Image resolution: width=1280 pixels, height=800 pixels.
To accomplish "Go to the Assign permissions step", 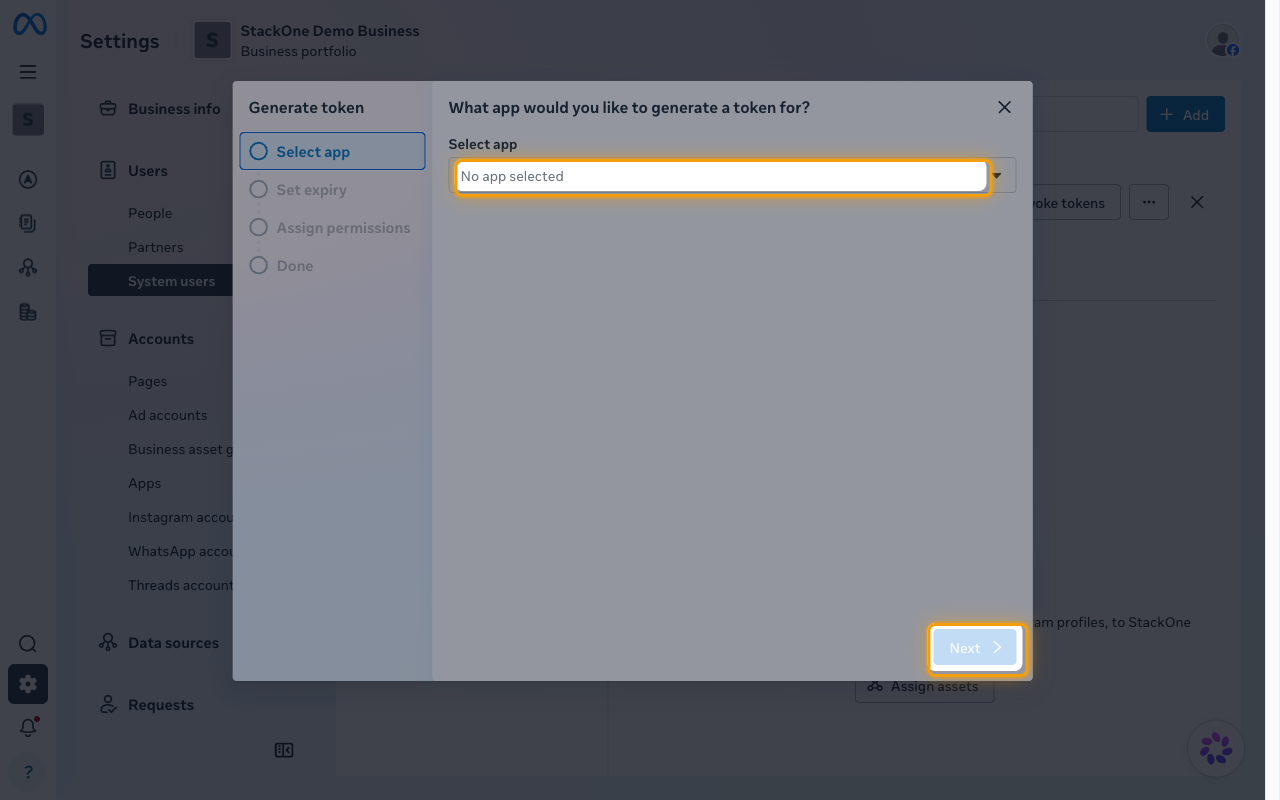I will tap(332, 228).
